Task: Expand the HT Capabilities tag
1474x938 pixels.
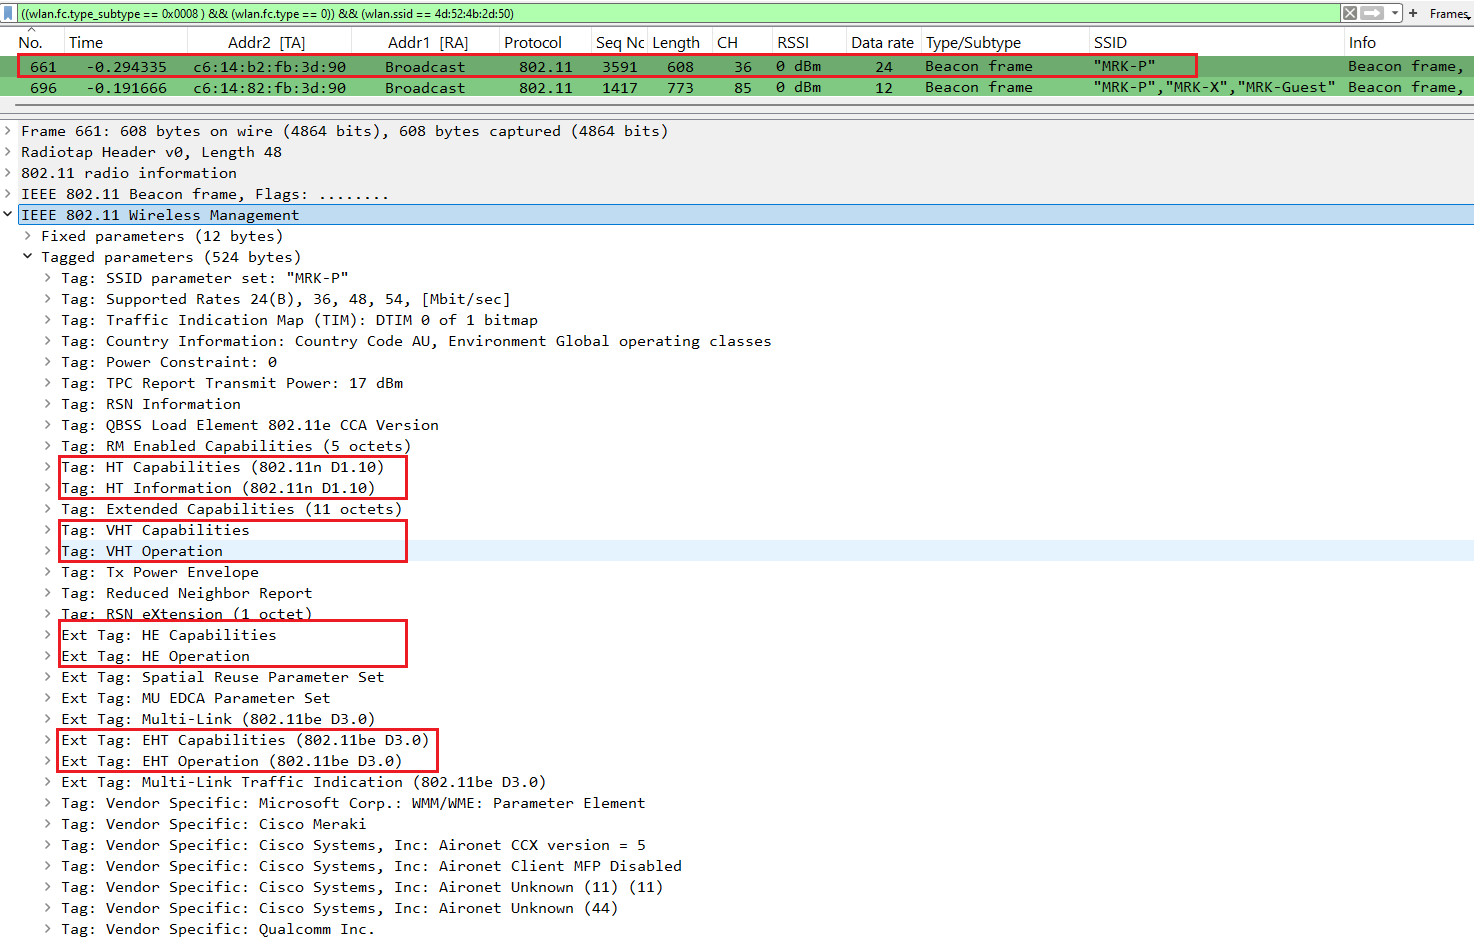Action: click(x=48, y=467)
